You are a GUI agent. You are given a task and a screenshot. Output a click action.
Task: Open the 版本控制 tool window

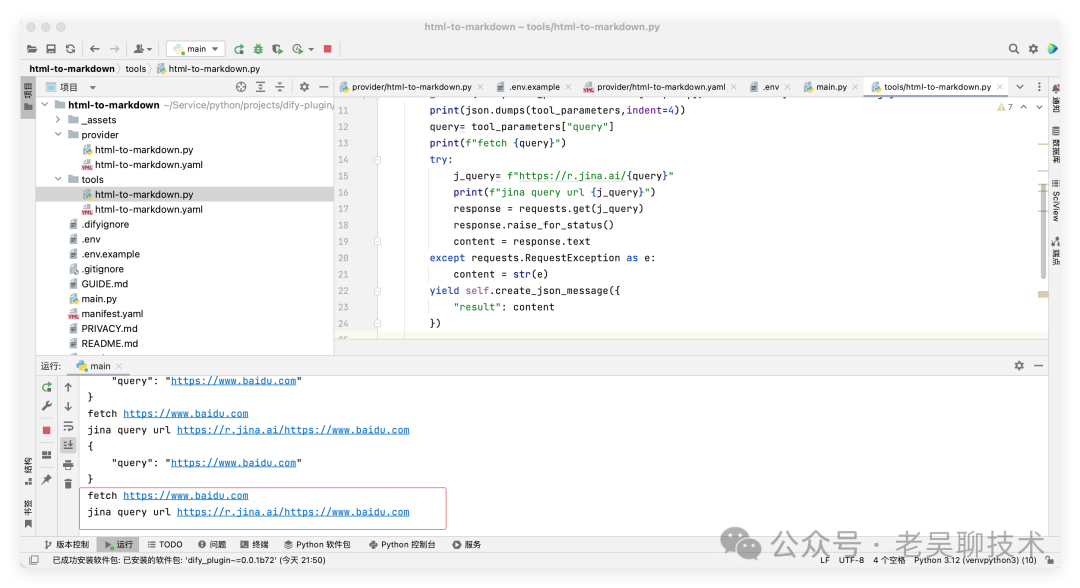coord(67,545)
